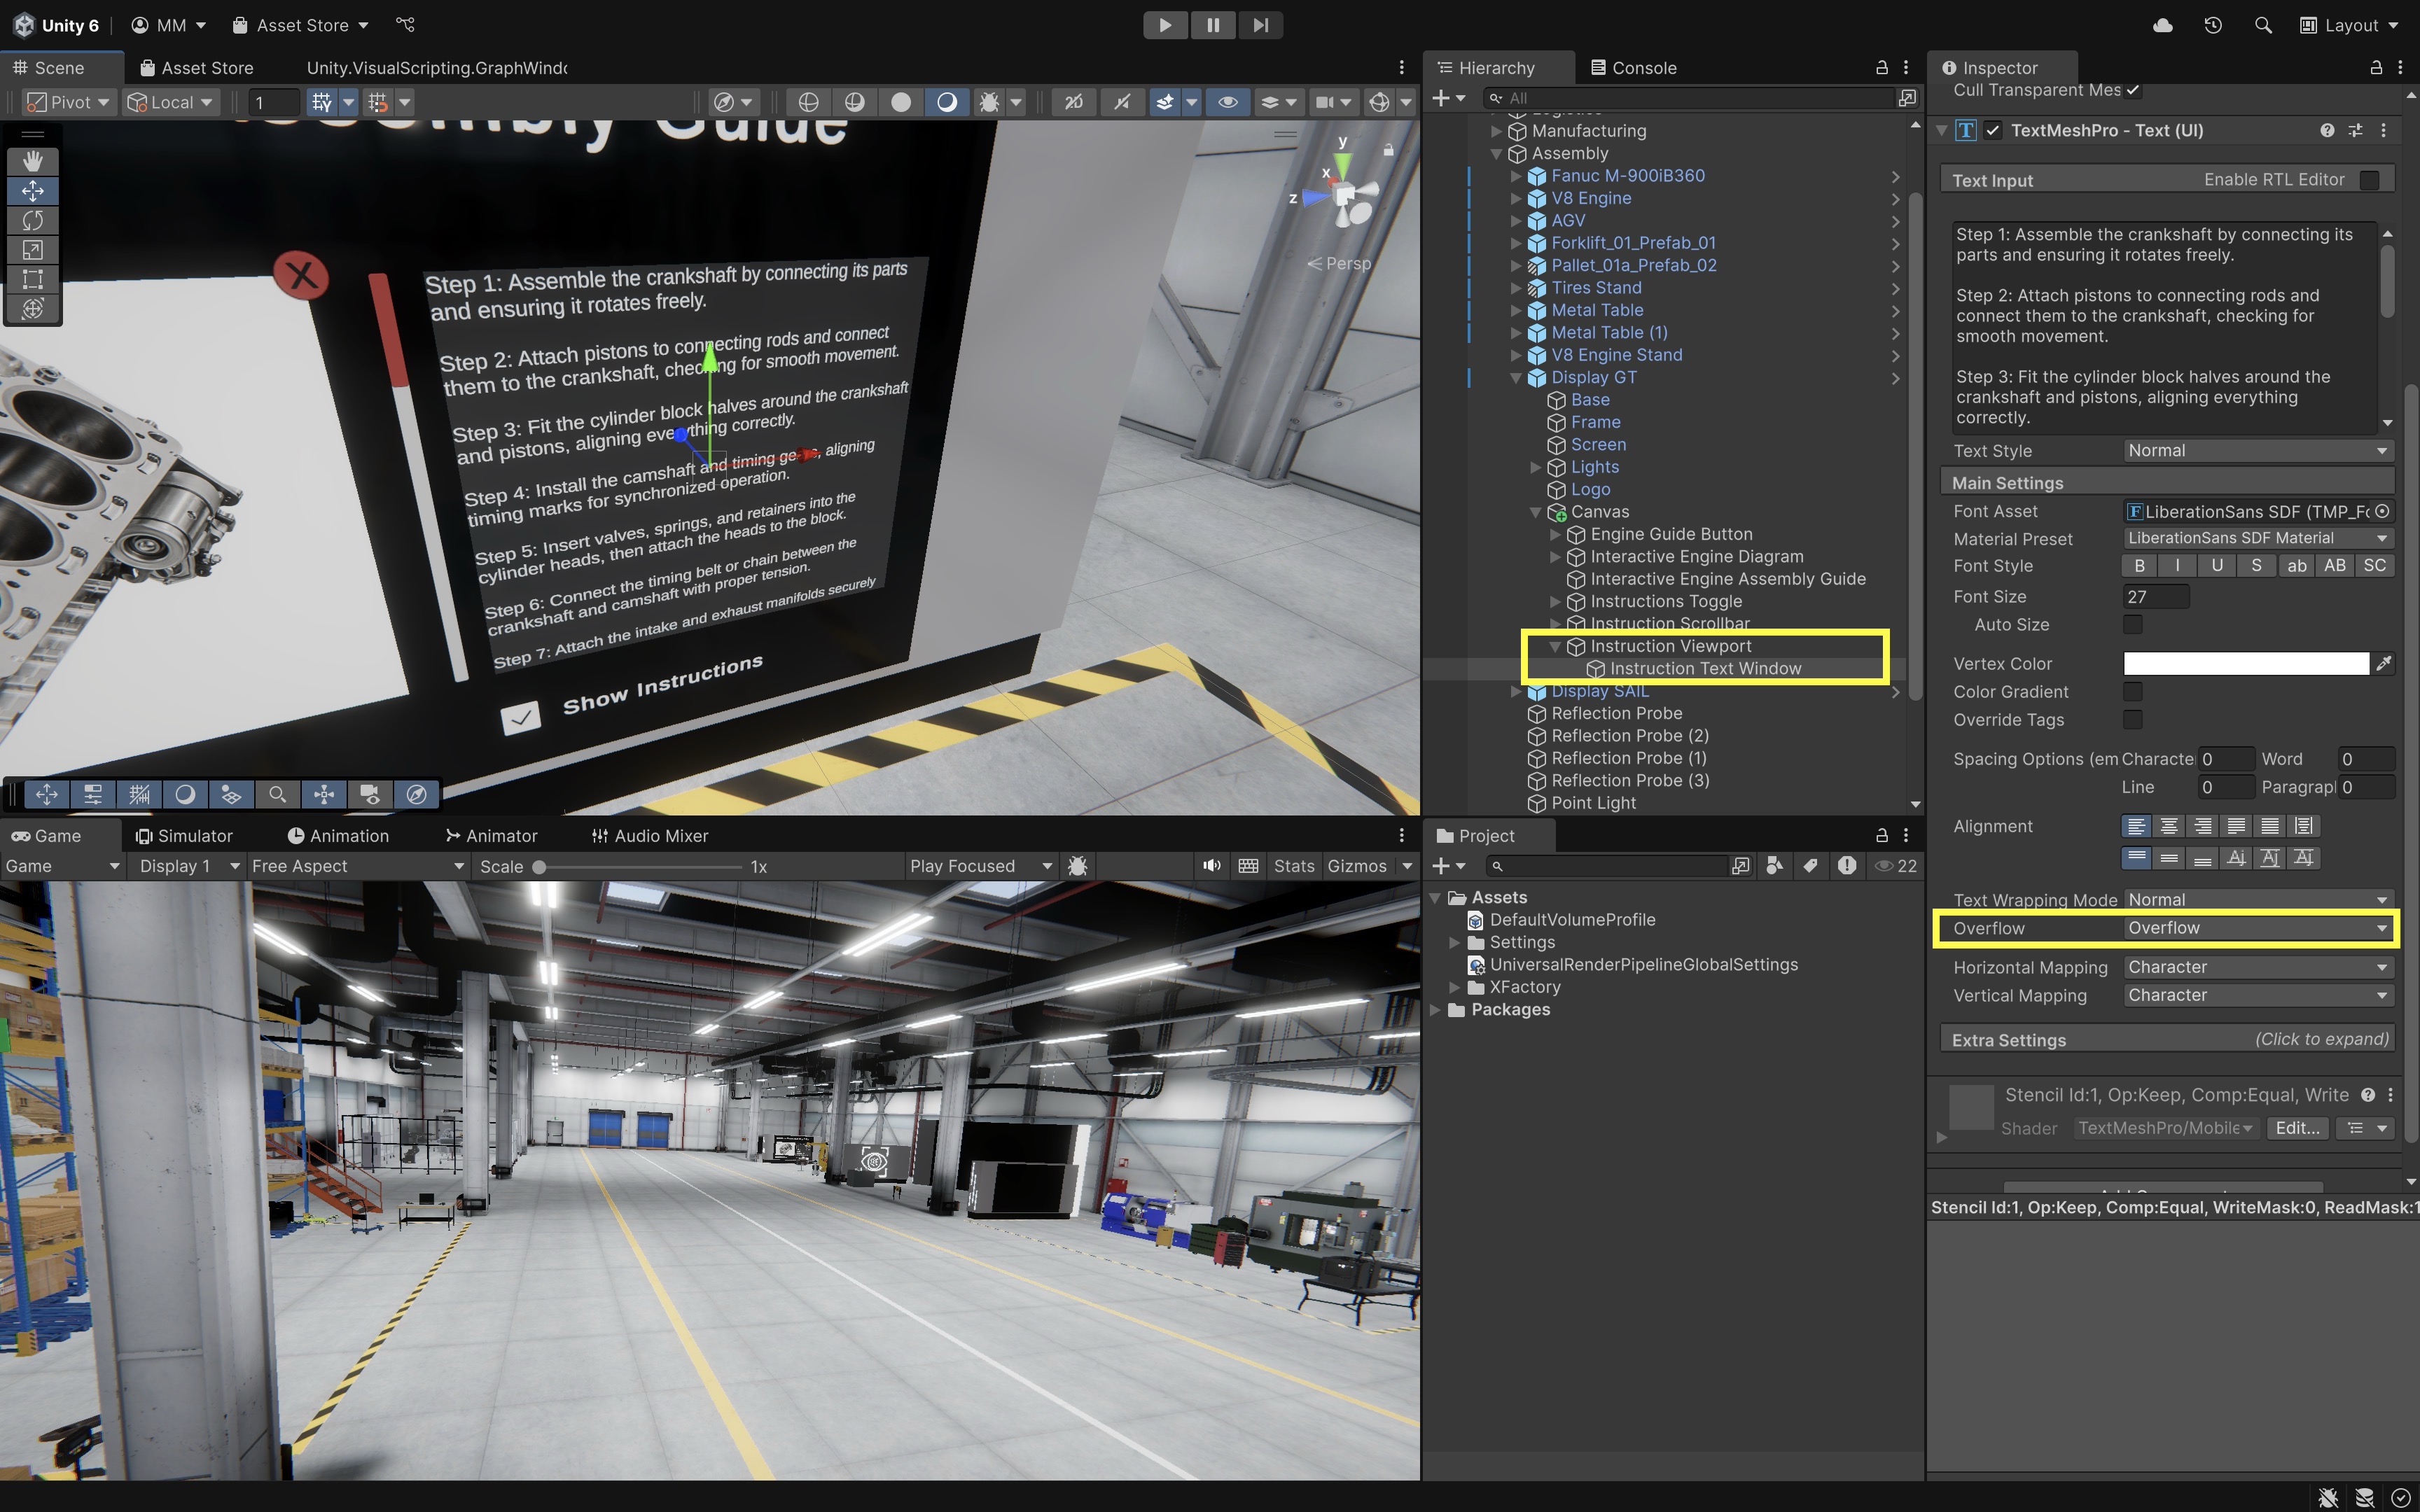Click the Play button
This screenshot has height=1512, width=2420.
[x=1164, y=25]
